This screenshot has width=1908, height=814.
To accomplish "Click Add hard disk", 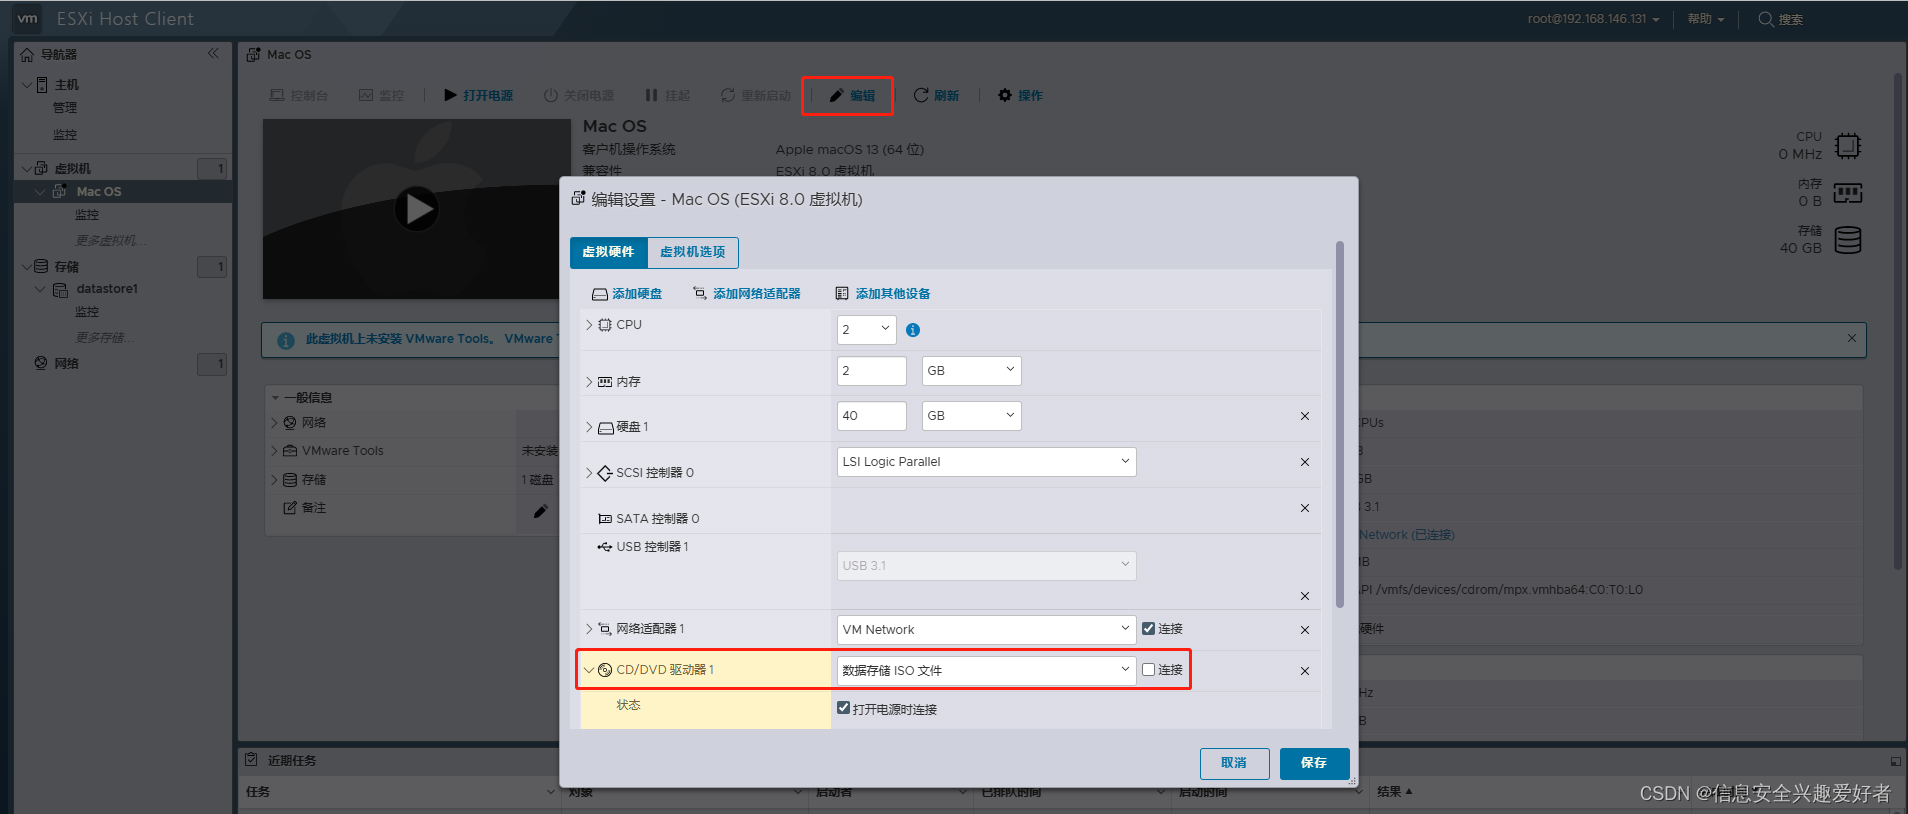I will coord(627,293).
